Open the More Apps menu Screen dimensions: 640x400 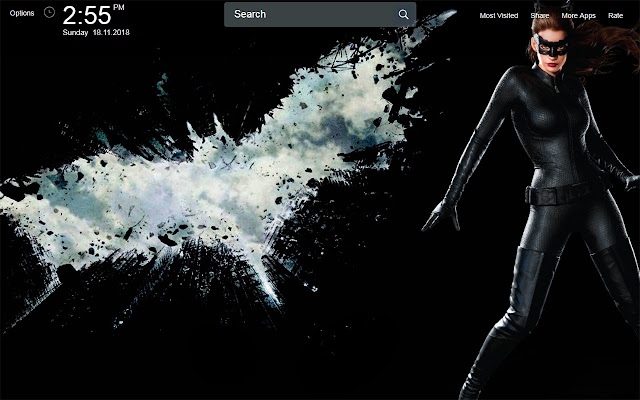(578, 16)
